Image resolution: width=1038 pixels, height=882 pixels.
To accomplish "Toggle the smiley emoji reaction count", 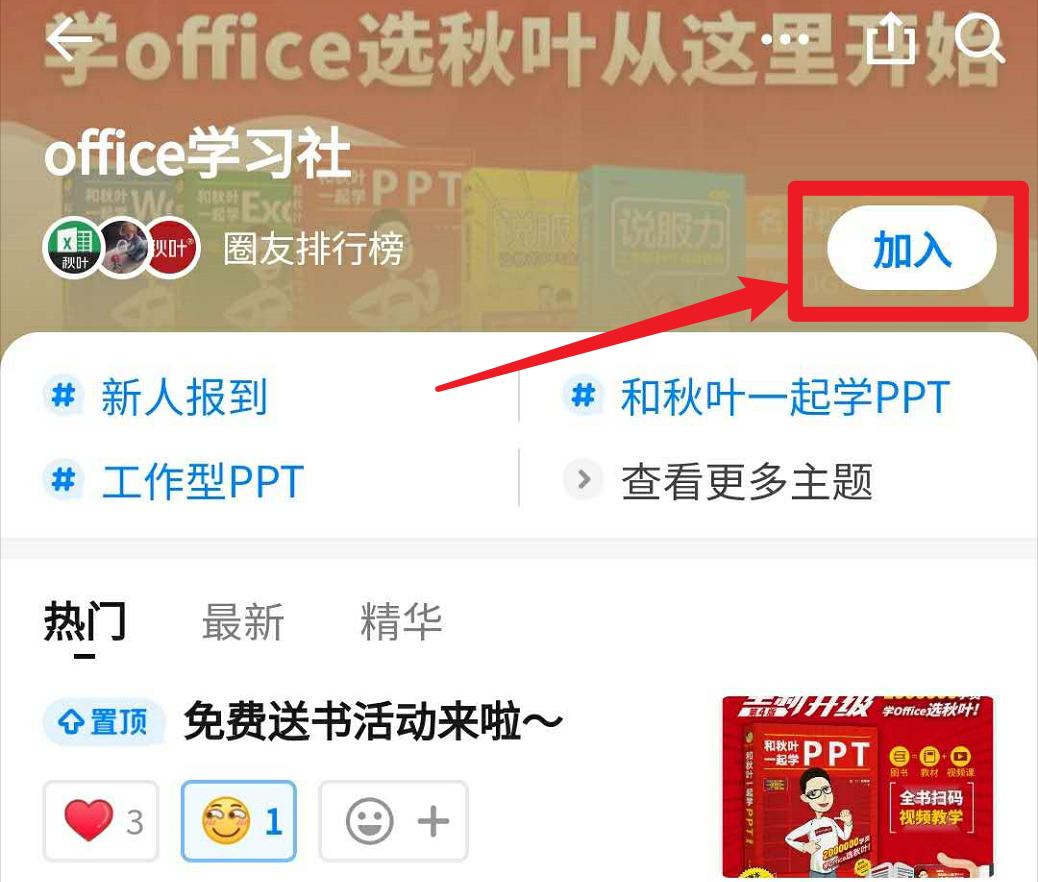I will (x=239, y=821).
